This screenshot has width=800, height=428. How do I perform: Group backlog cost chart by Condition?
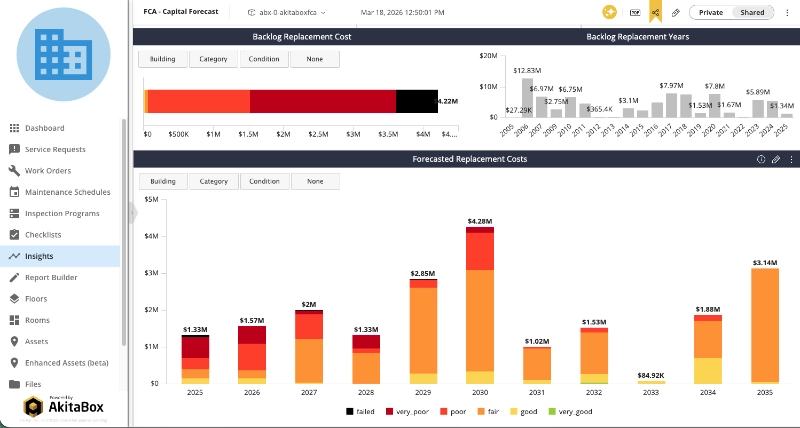[x=264, y=59]
